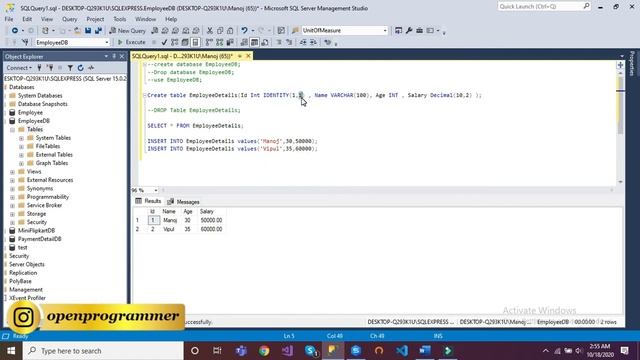Expand the FileTables folder
The image size is (640, 360).
pyautogui.click(x=21, y=147)
